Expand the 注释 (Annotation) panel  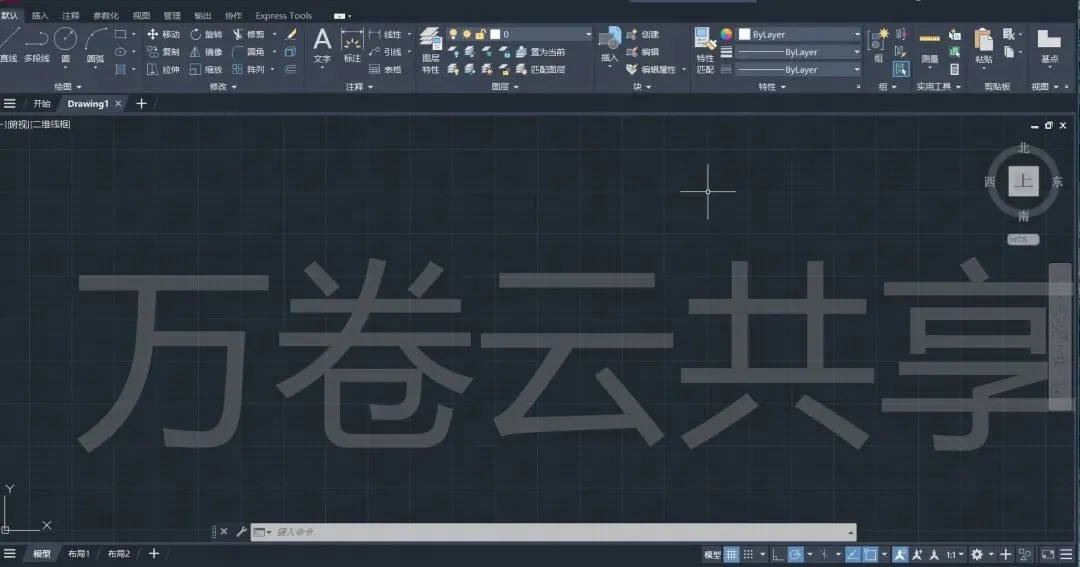pos(360,87)
